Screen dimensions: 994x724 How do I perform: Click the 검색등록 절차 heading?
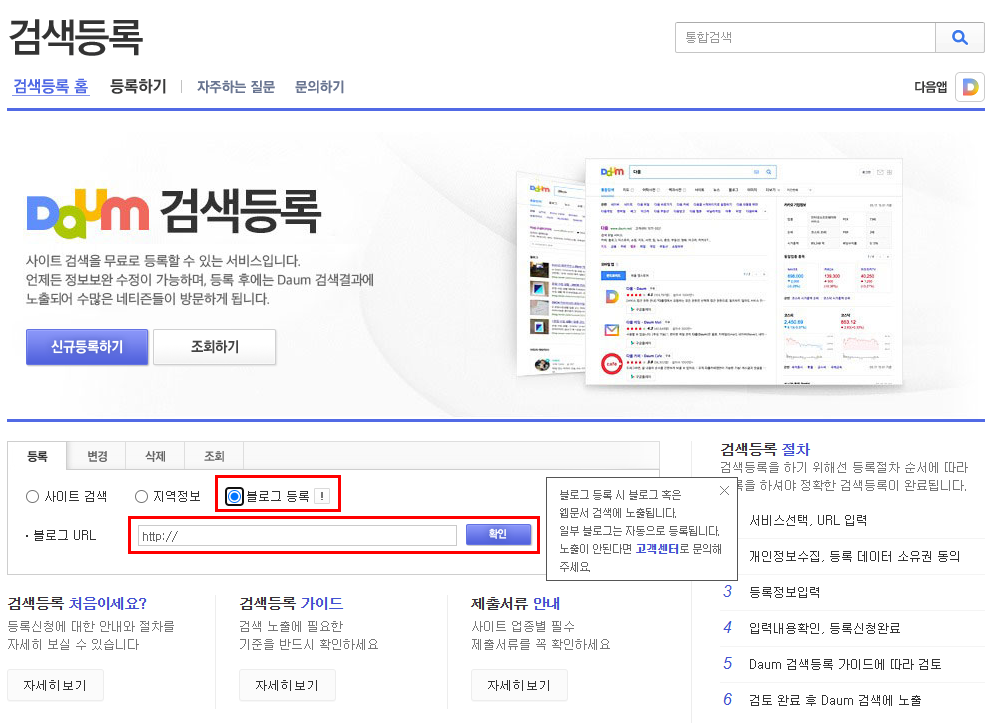[x=765, y=449]
